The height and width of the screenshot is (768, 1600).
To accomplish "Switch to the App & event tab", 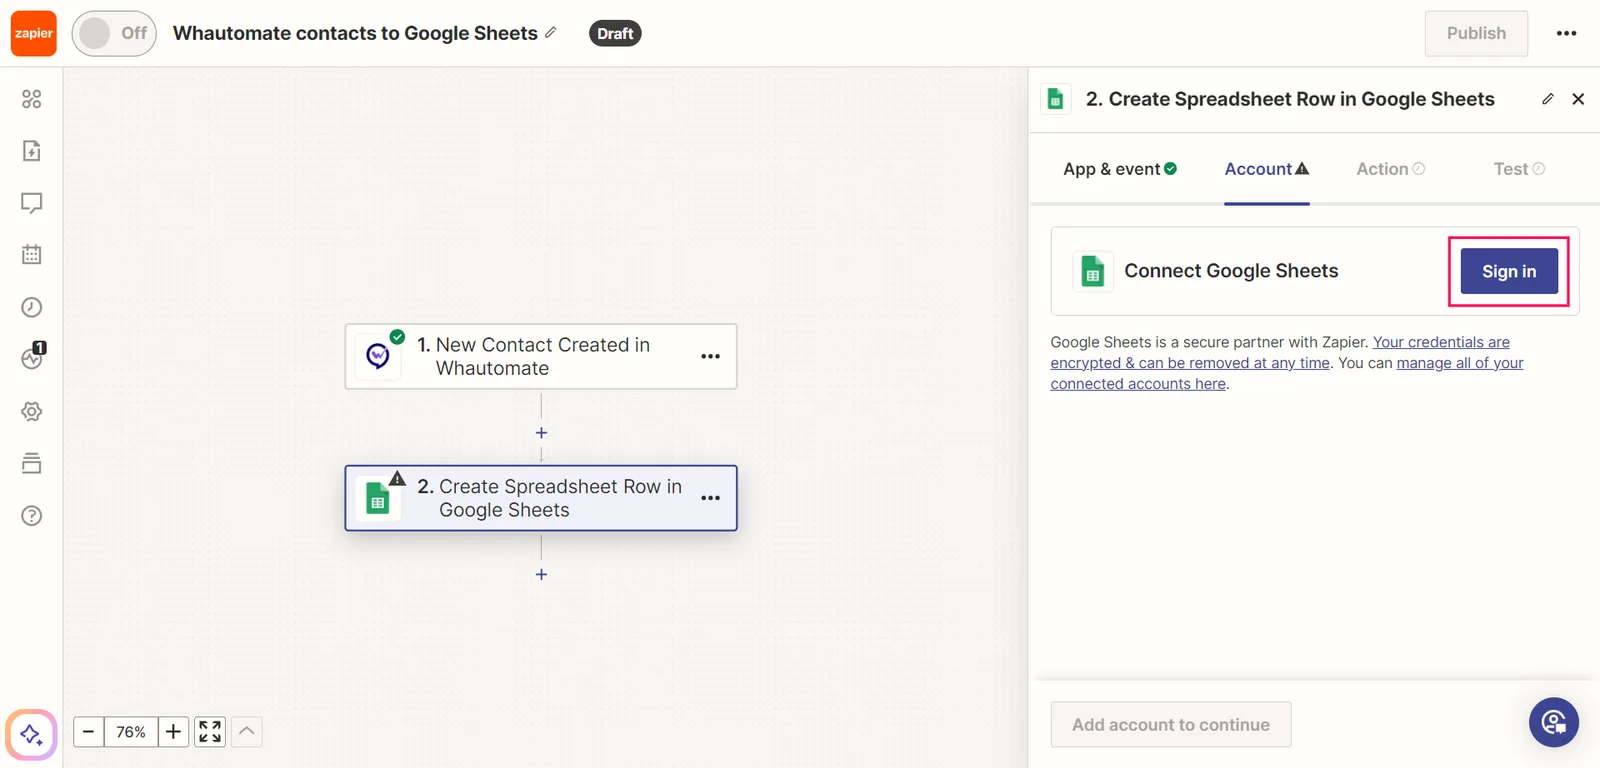I will coord(1120,169).
